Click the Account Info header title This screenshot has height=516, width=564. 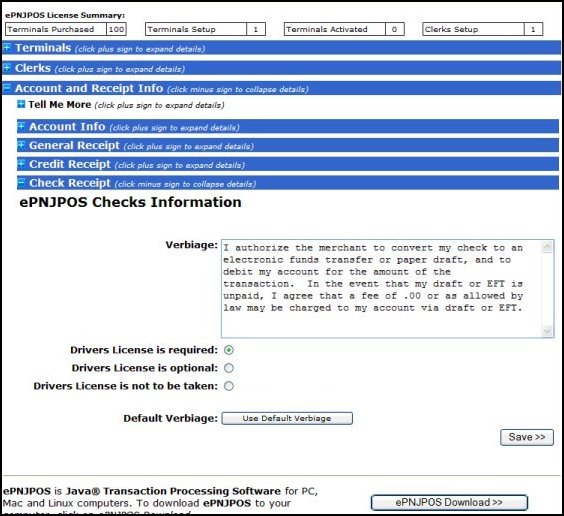point(67,127)
